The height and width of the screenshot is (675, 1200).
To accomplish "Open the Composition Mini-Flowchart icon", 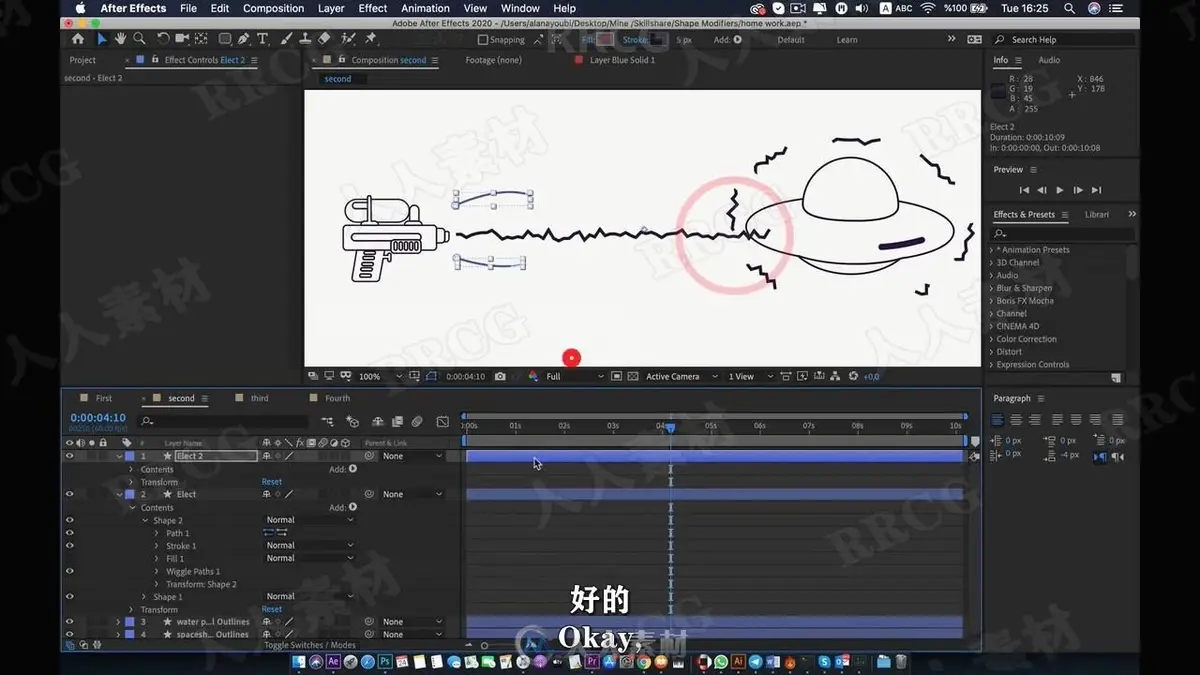I will pos(327,422).
